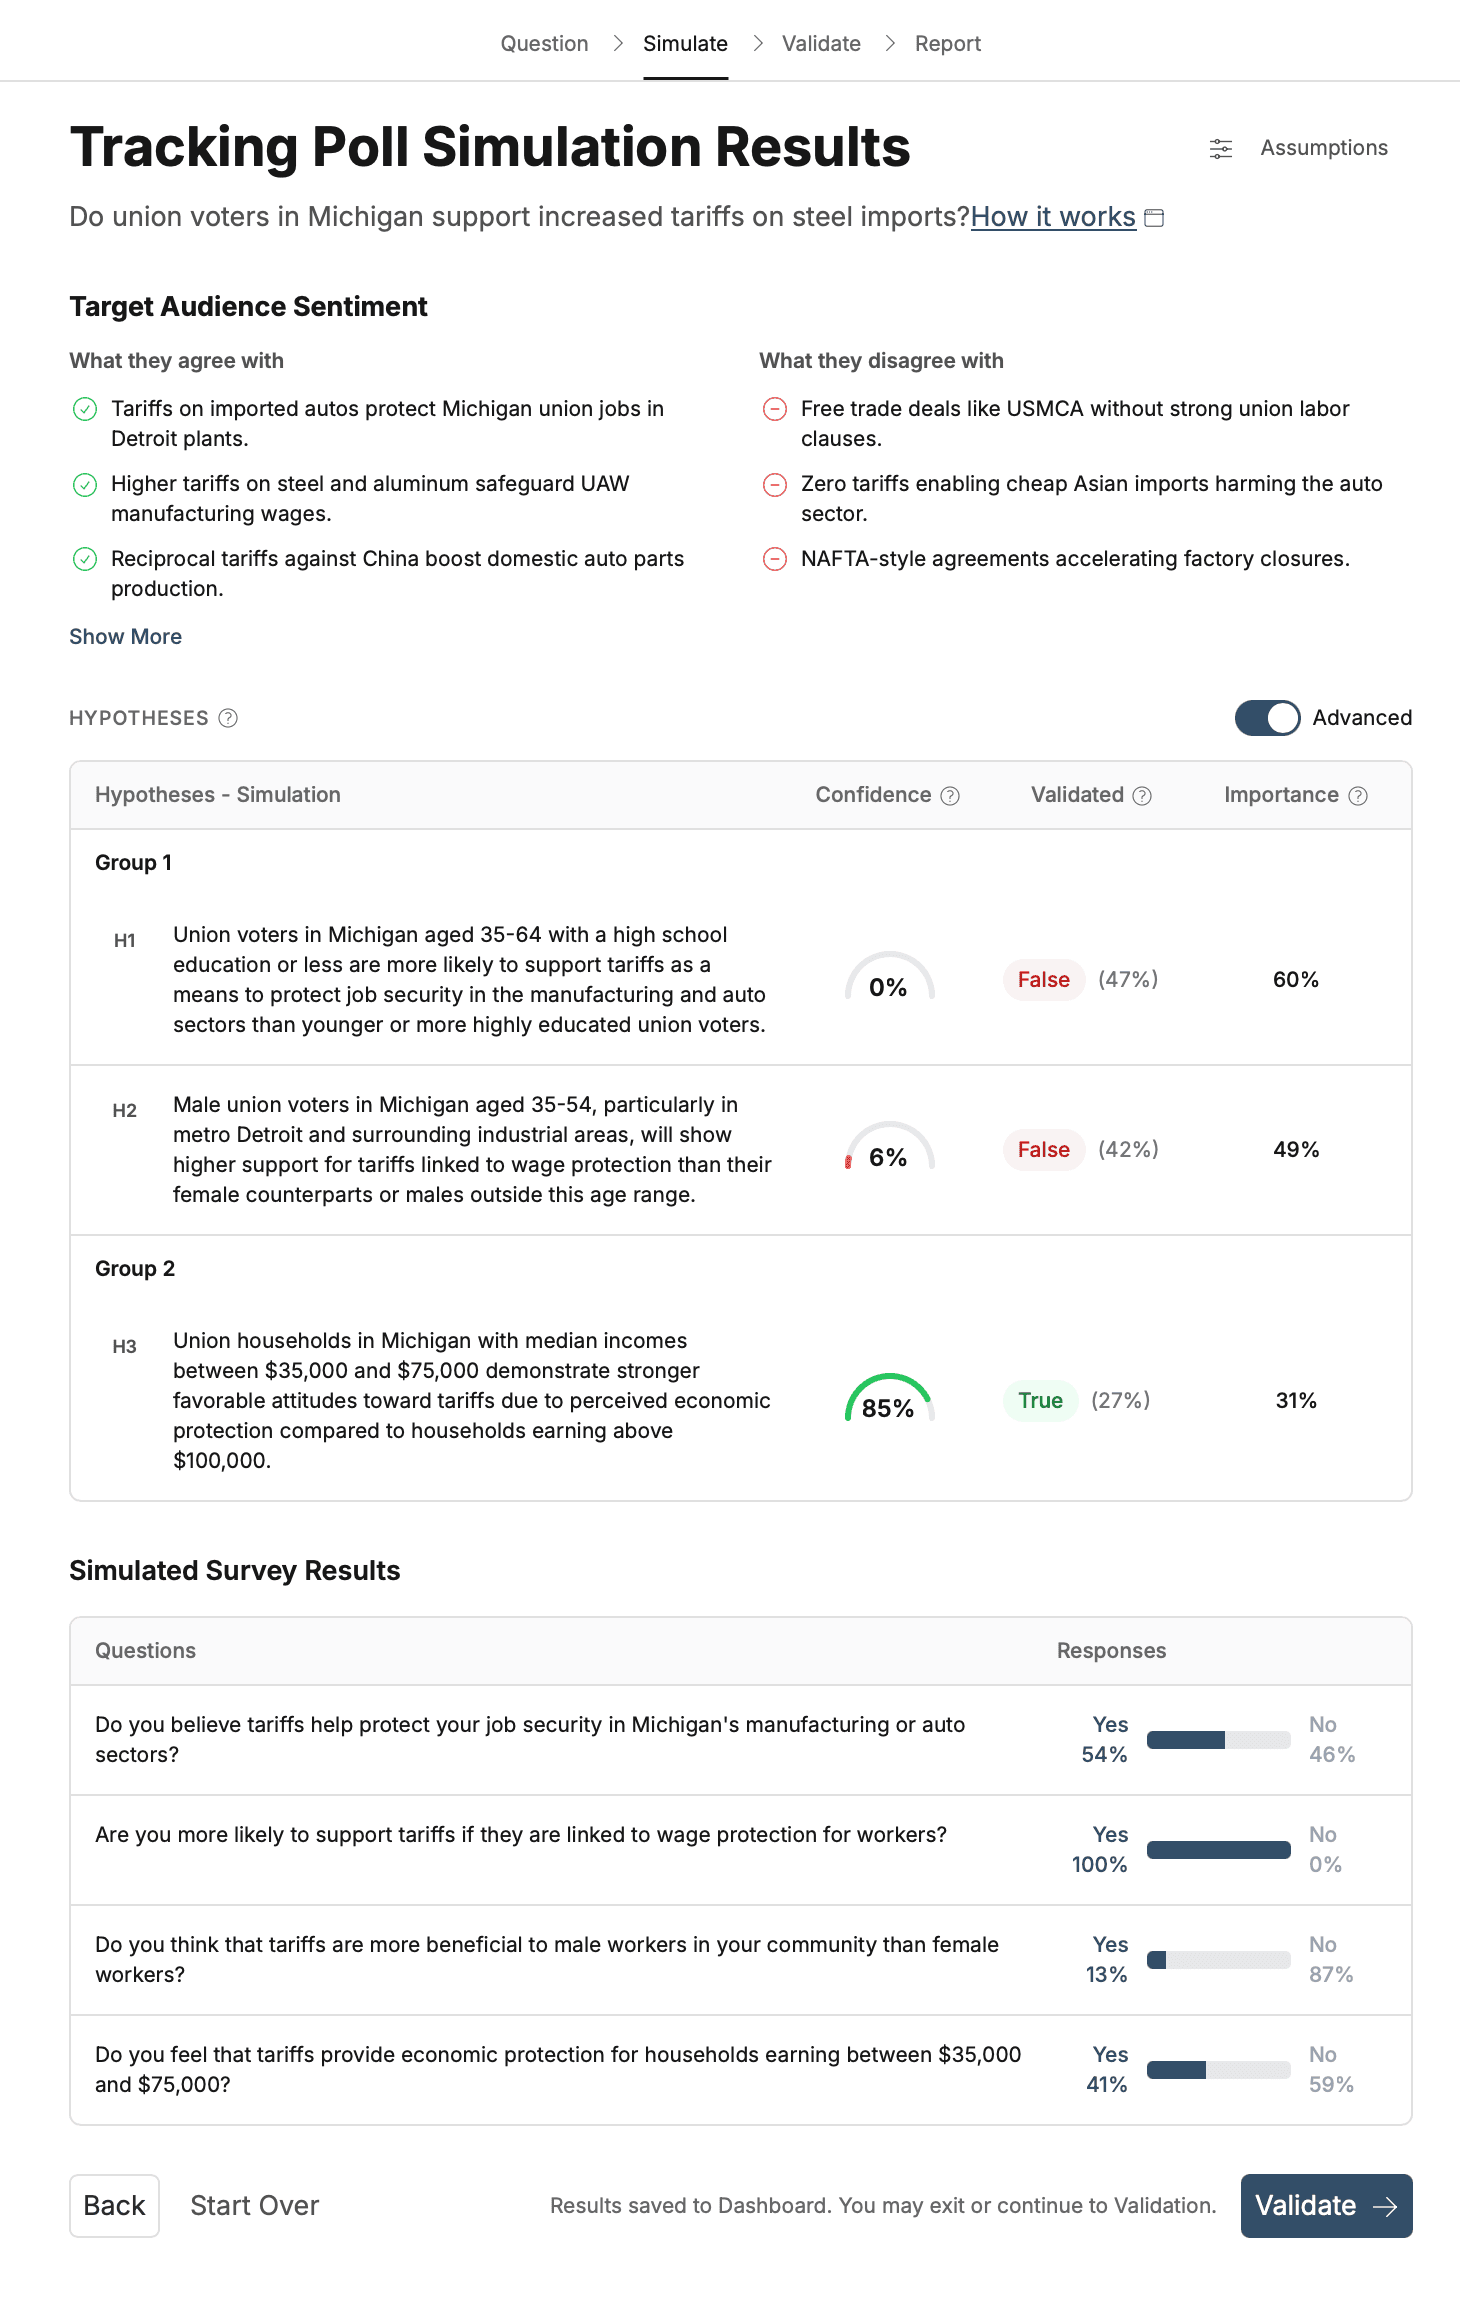
Task: Click the arrow icon inside the Validate button
Action: click(x=1385, y=2205)
